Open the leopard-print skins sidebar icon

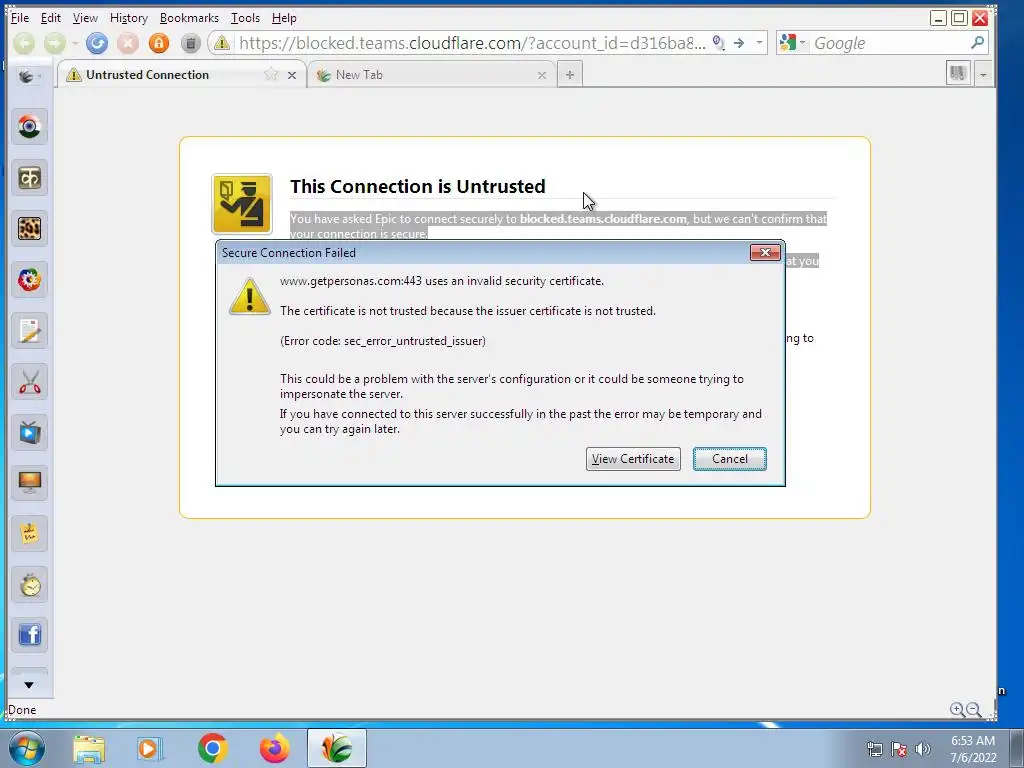tap(29, 229)
